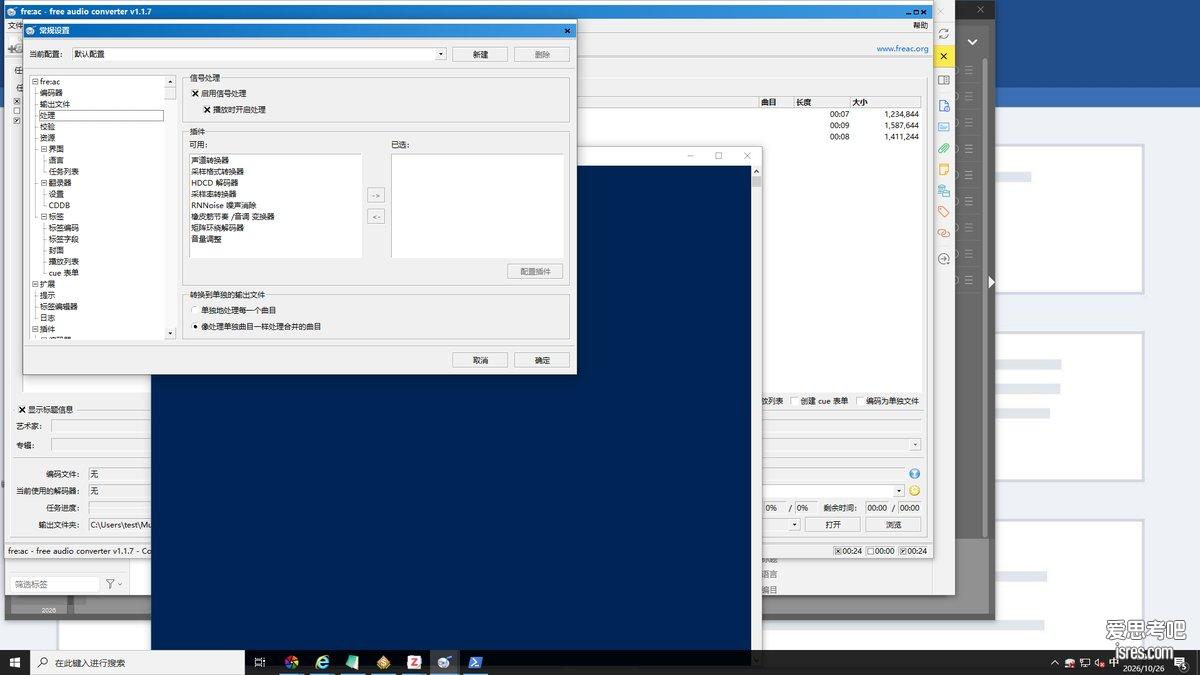Toggle 创建 cue 表单 checkbox
The height and width of the screenshot is (675, 1200).
(795, 401)
